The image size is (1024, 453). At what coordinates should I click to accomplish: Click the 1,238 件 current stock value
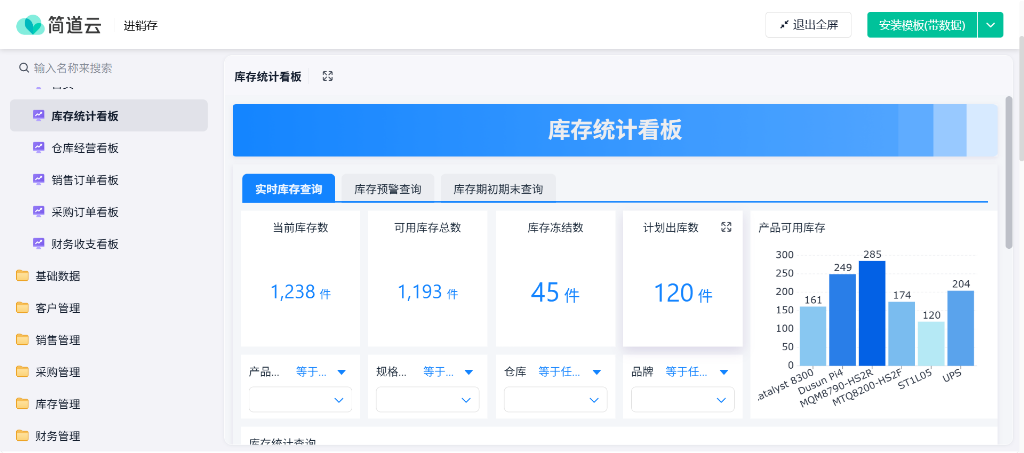click(300, 292)
